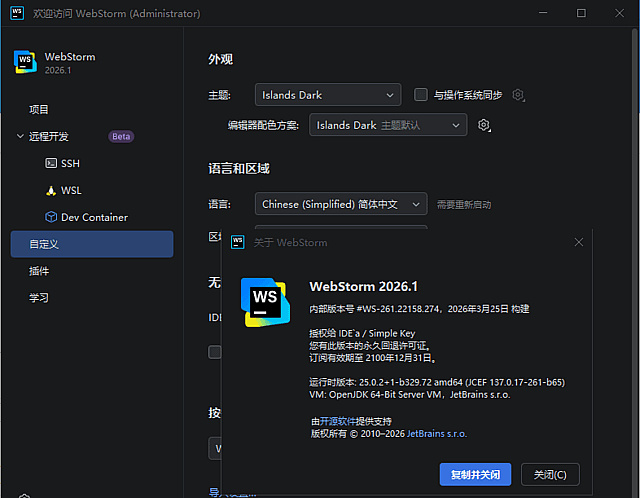Image resolution: width=640 pixels, height=498 pixels.
Task: Select the 项目 (Projects) sidebar item
Action: [x=92, y=109]
